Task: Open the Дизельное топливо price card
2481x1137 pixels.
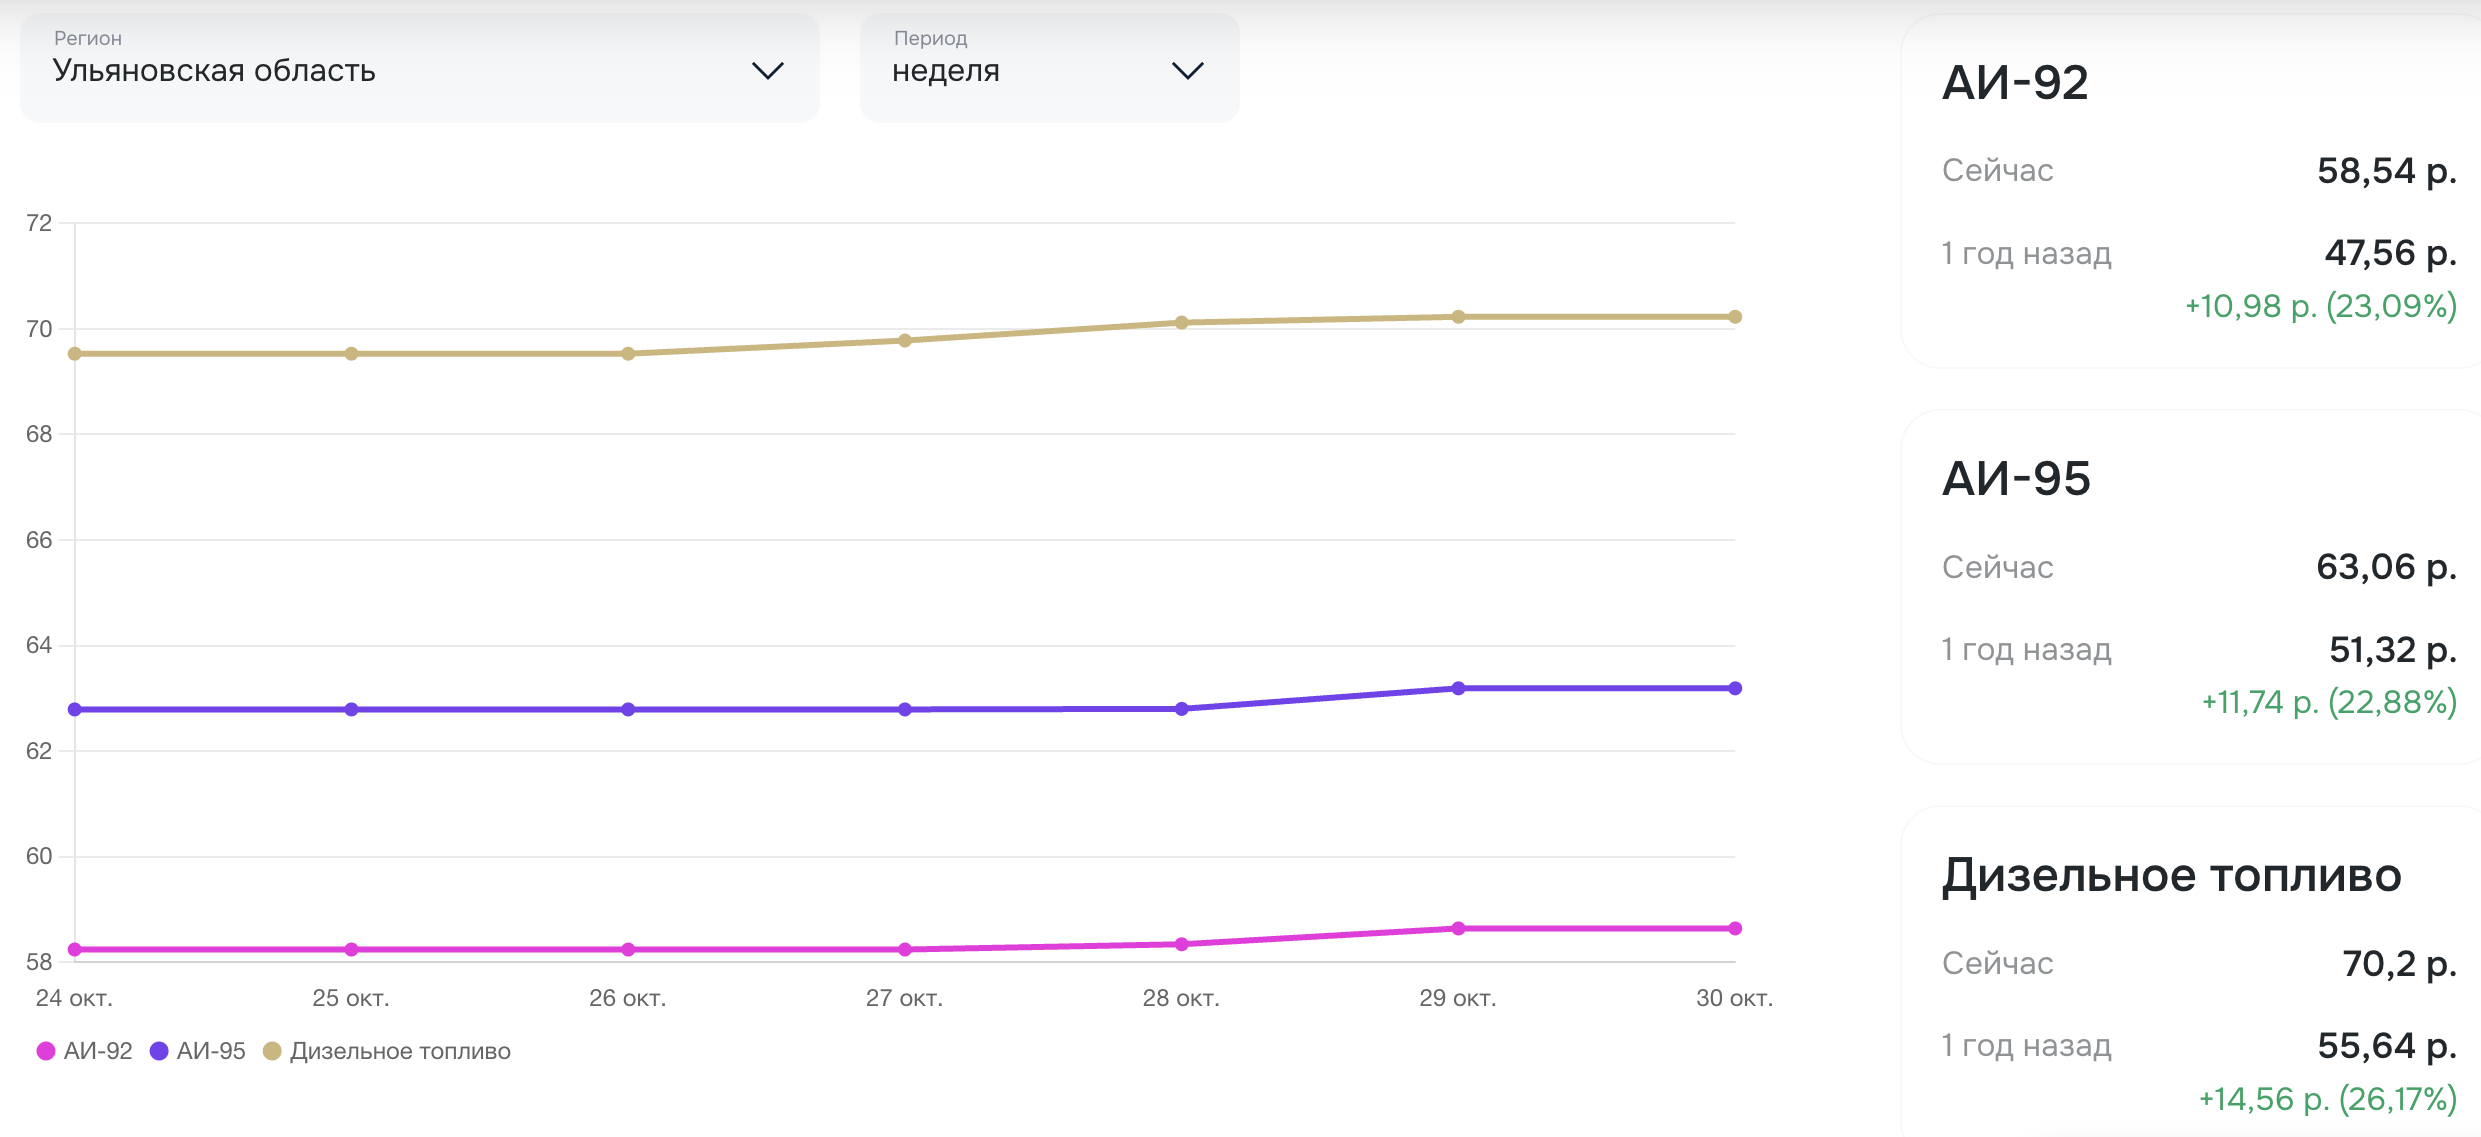Action: (2171, 875)
